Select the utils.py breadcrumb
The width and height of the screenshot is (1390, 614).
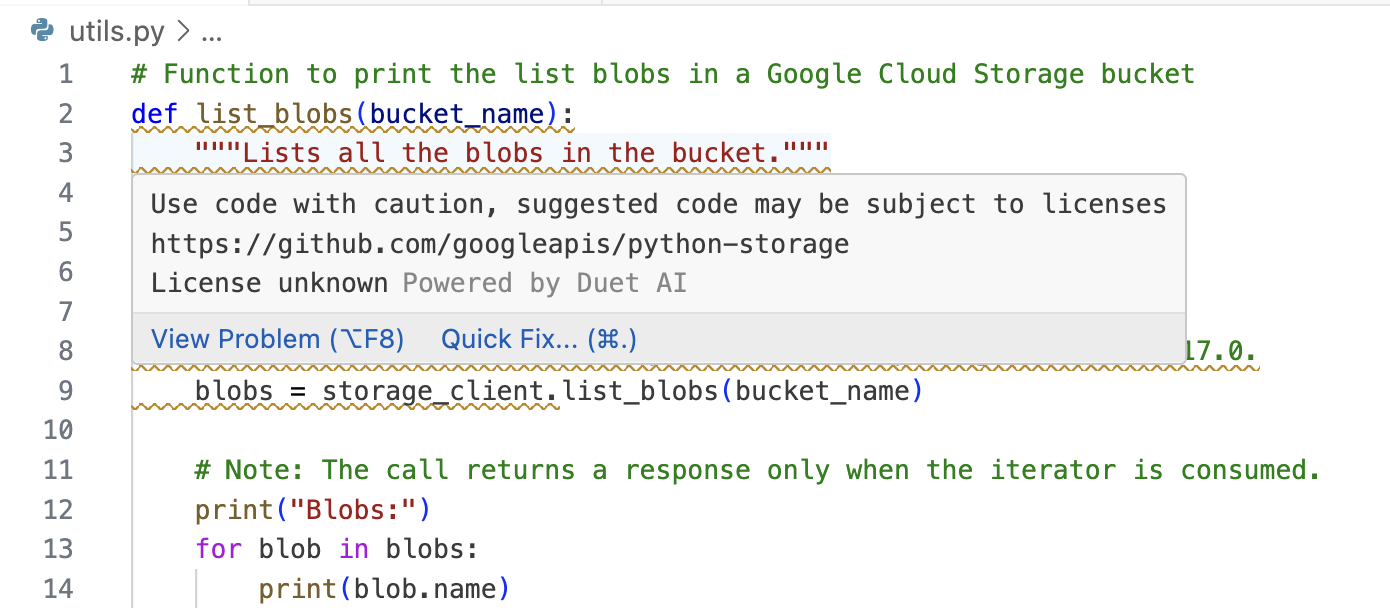[116, 33]
